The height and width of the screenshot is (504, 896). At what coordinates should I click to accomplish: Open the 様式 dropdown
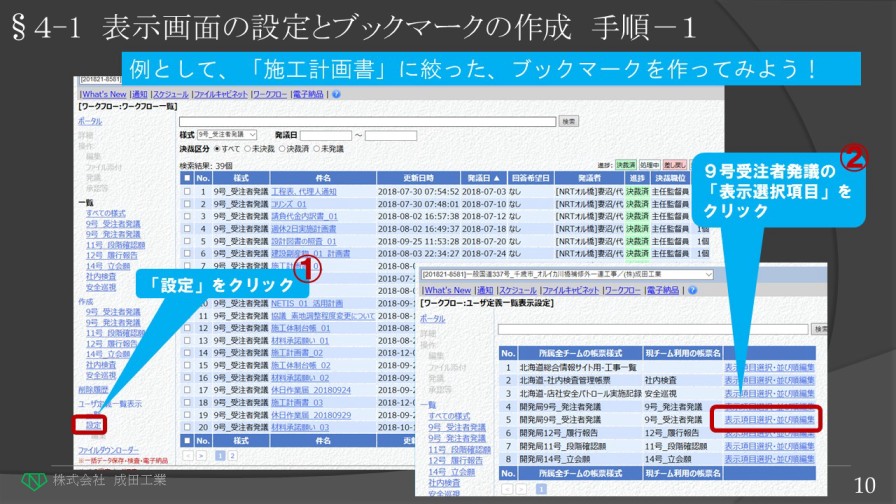tap(227, 134)
